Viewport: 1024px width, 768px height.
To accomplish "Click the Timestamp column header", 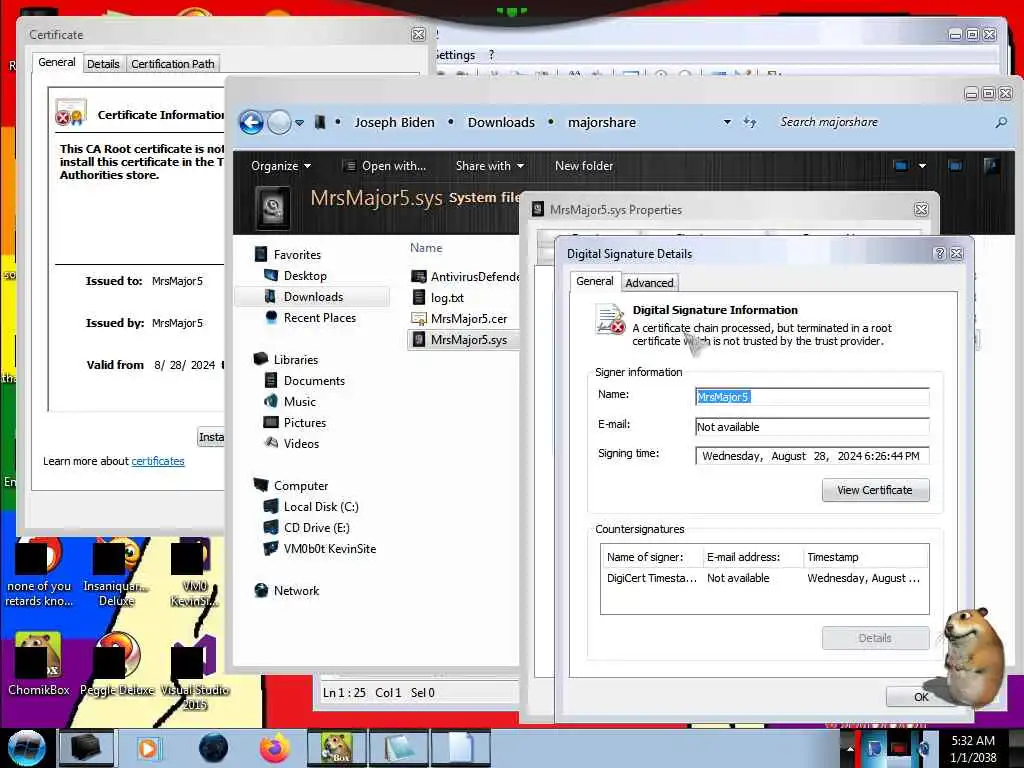I will [x=865, y=557].
